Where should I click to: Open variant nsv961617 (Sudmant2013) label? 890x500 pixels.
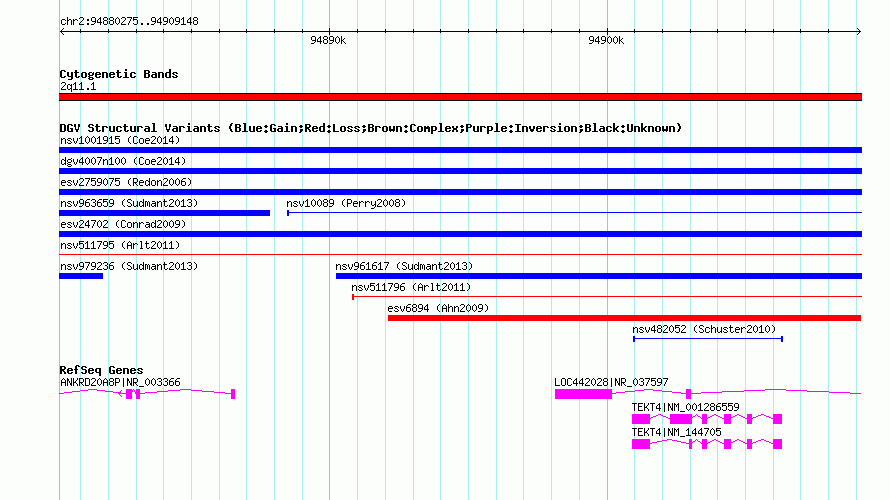coord(404,266)
